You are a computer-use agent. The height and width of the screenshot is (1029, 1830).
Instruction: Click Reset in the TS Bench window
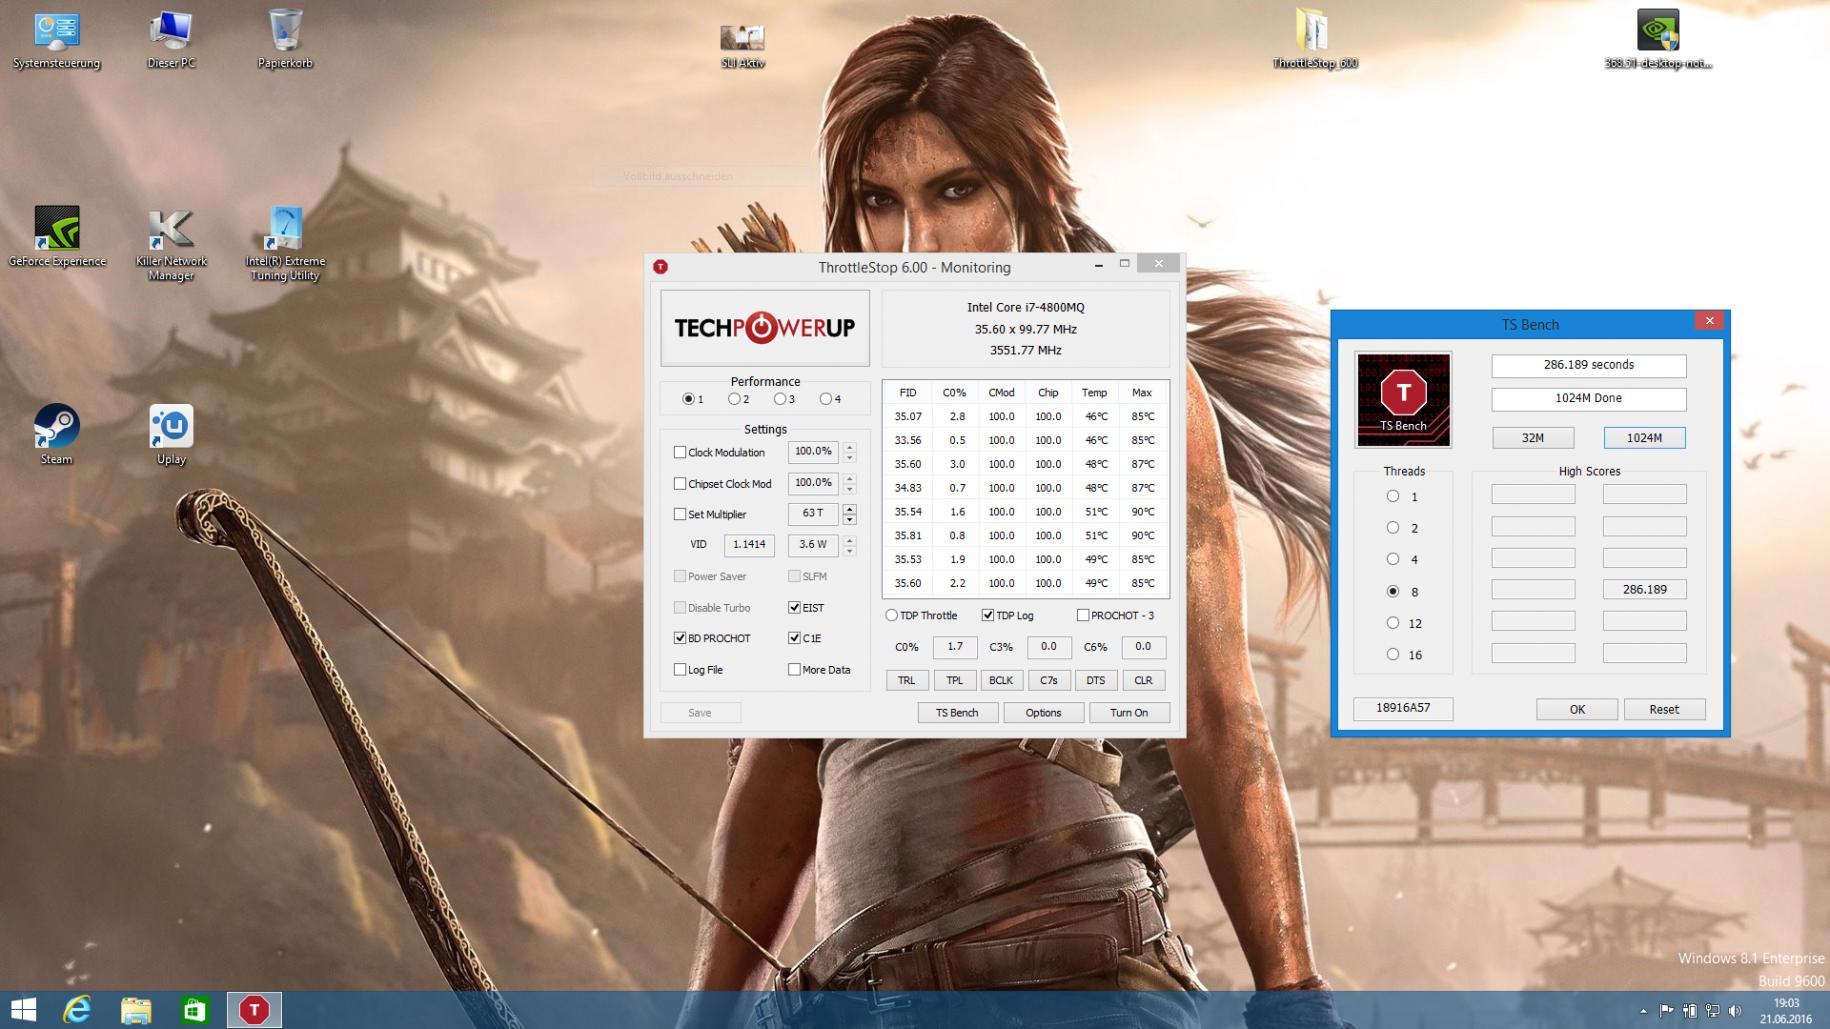[x=1664, y=709]
